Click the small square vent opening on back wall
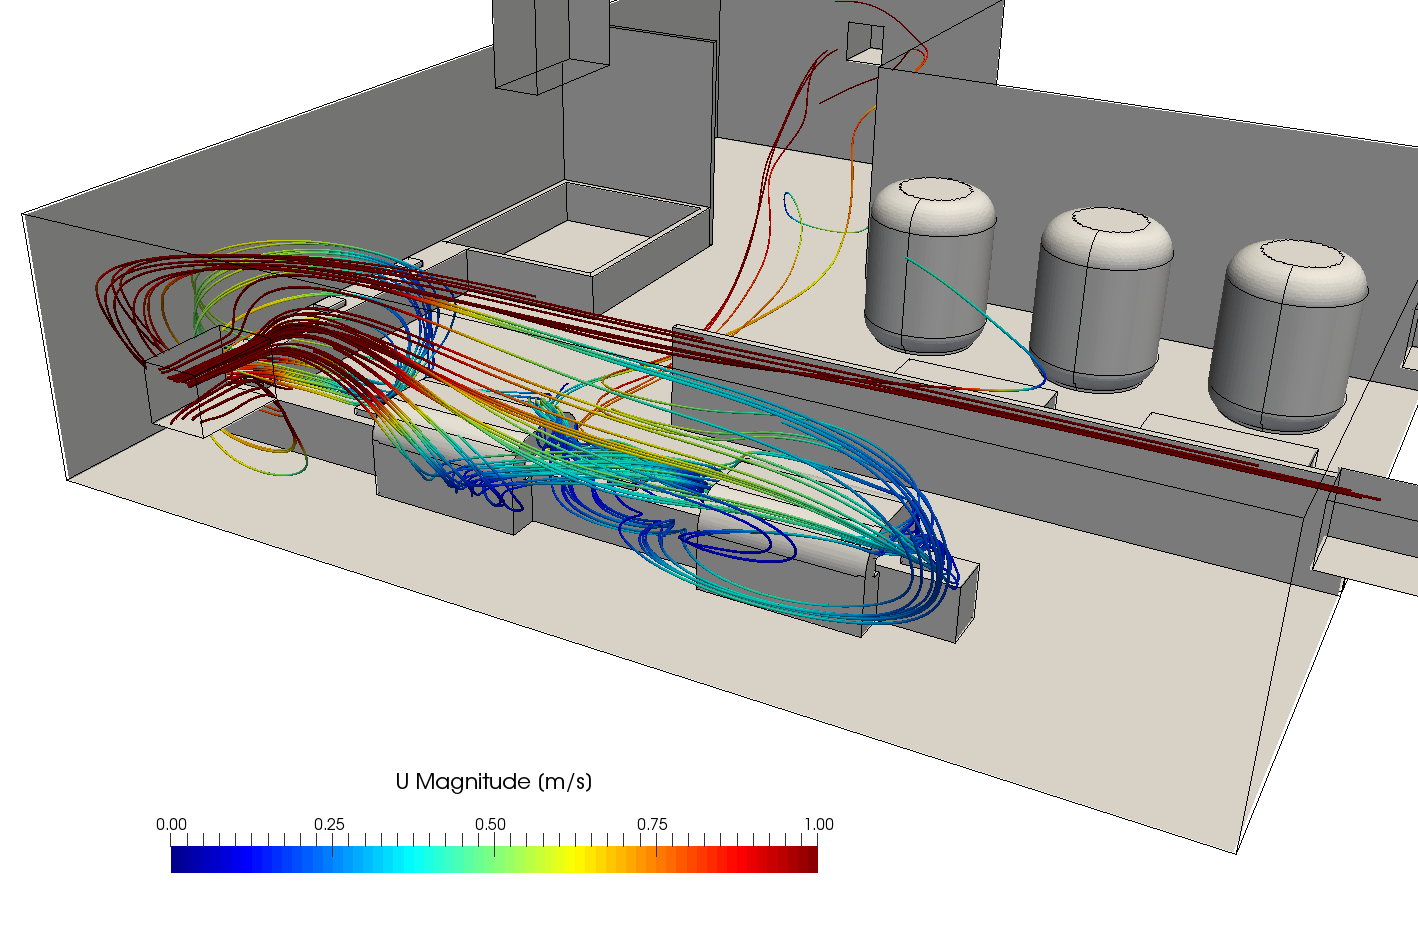Image resolution: width=1418 pixels, height=932 pixels. pos(865,38)
